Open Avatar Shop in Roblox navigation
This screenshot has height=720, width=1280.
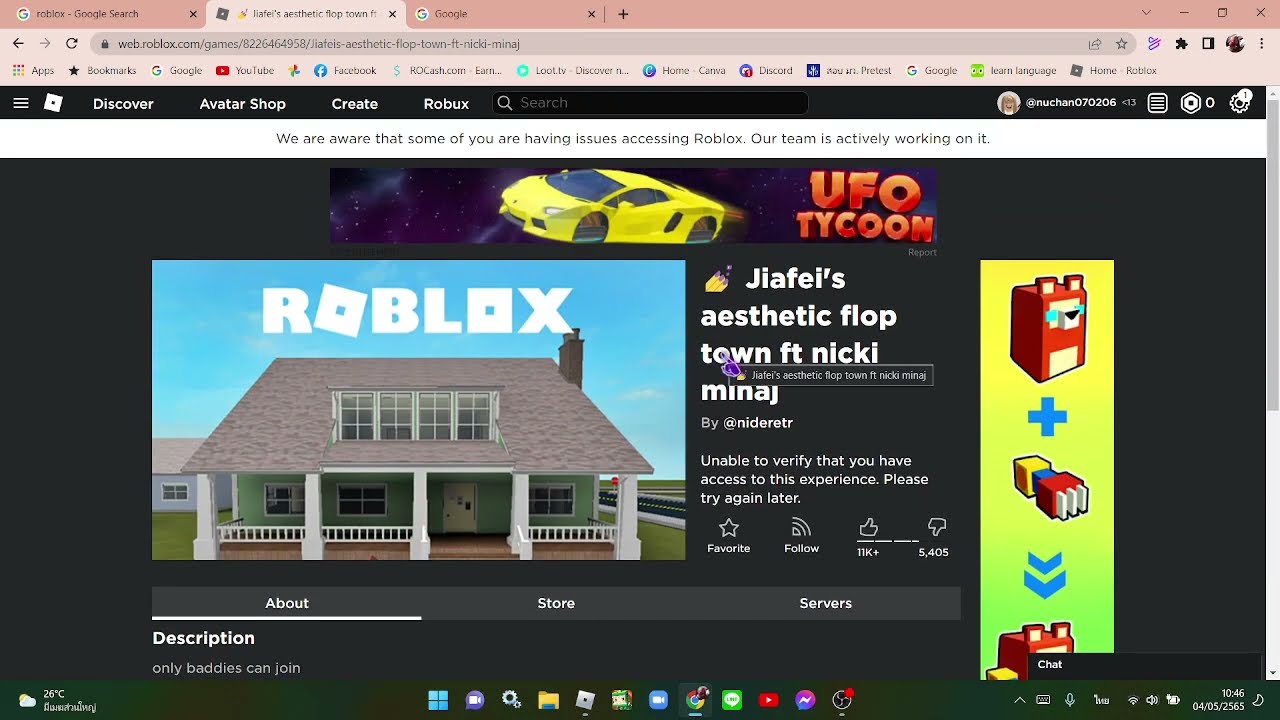coord(242,104)
